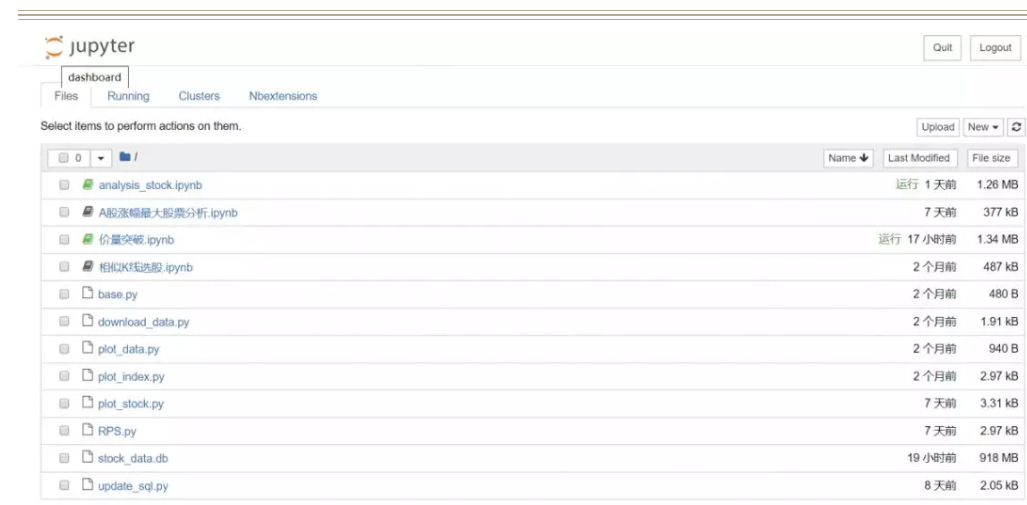Open the base.py file

(x=118, y=295)
